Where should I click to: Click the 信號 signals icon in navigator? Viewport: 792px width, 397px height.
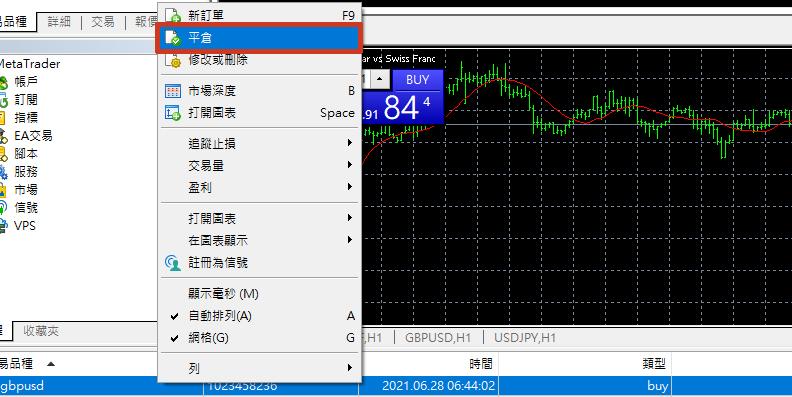click(3, 207)
